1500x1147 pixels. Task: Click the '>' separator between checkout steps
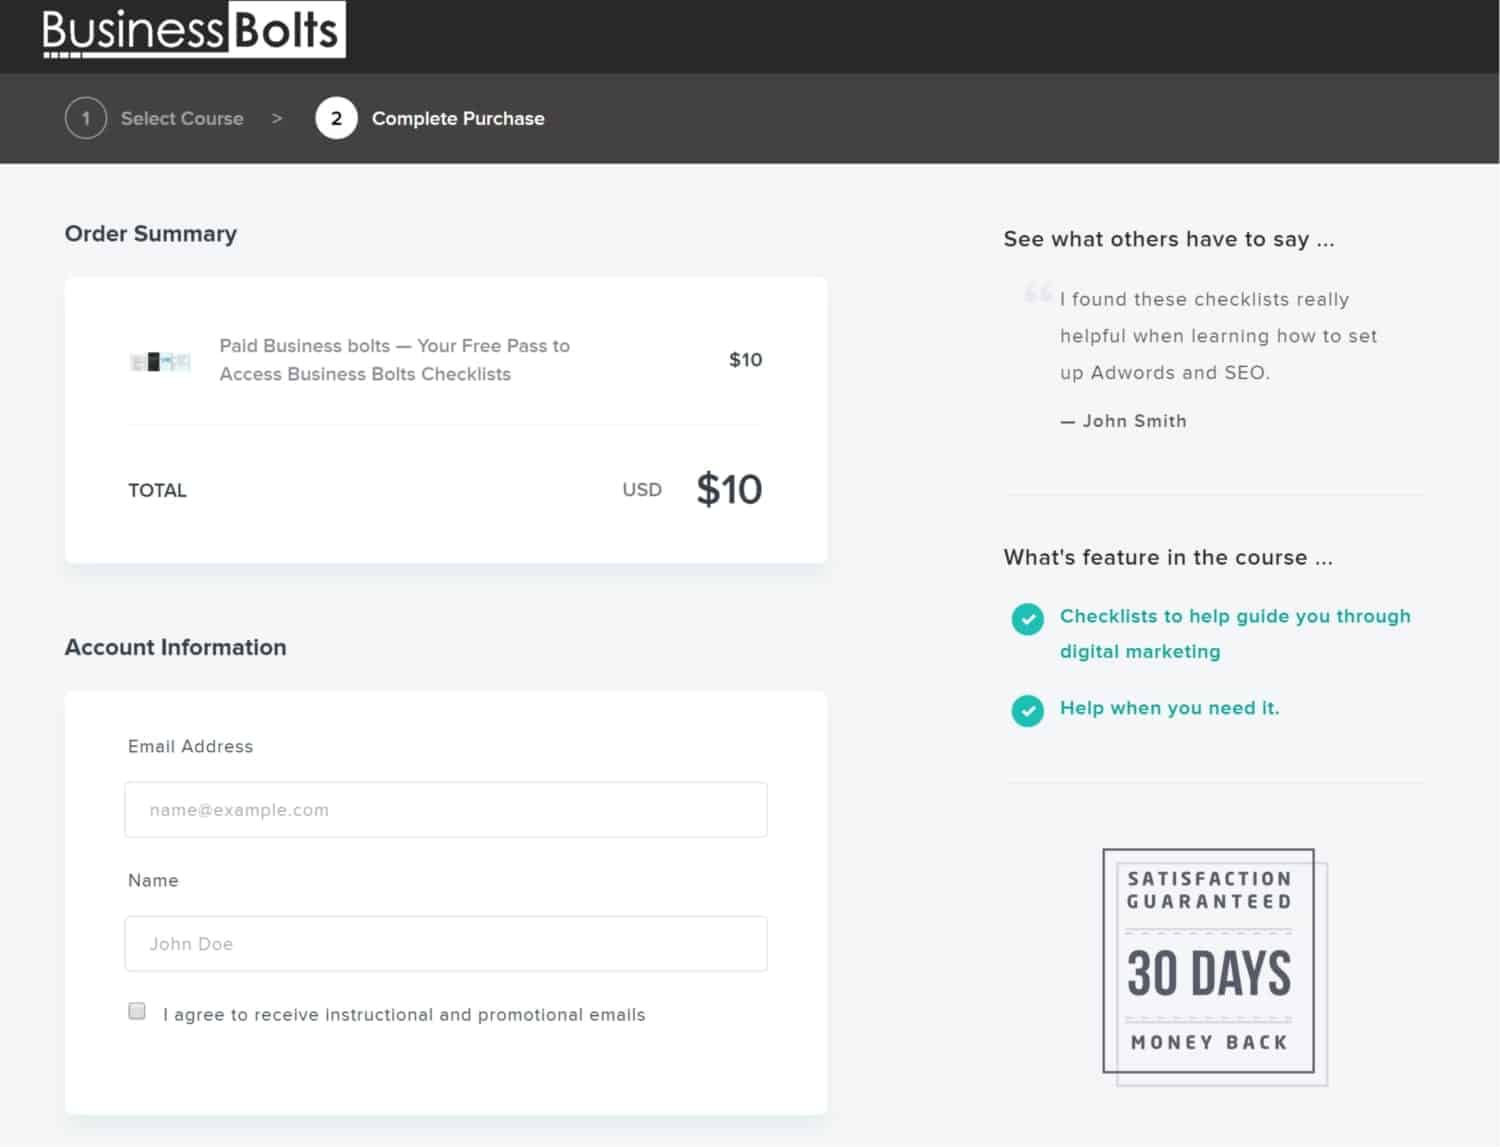point(277,118)
